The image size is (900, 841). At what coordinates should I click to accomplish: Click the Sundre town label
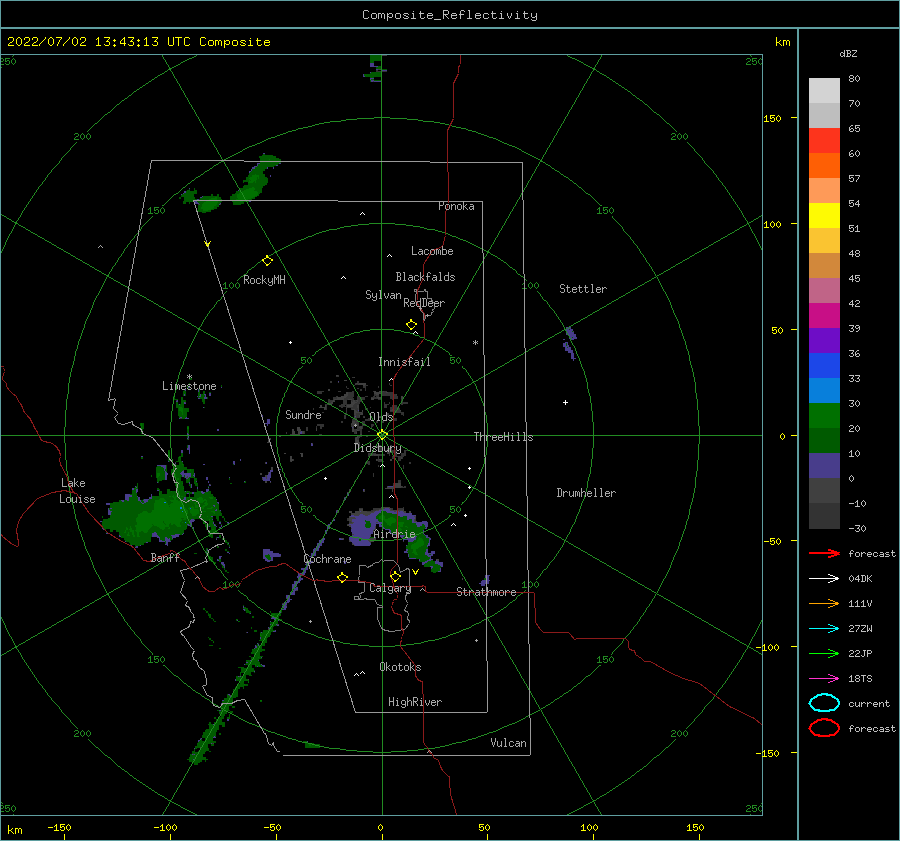coord(303,414)
